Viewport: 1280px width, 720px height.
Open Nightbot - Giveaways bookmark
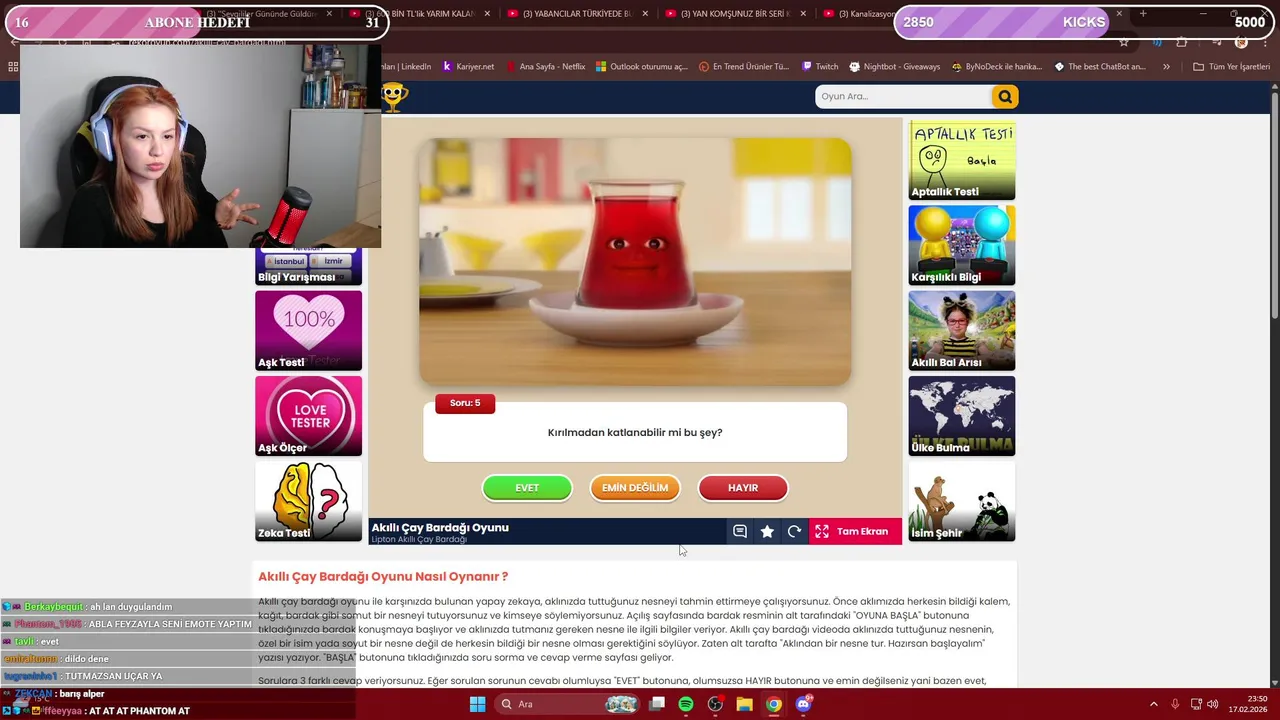coord(894,67)
